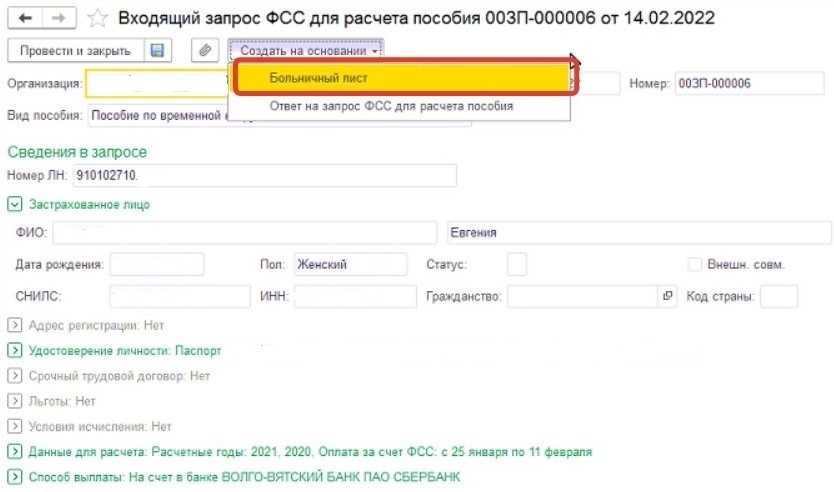The width and height of the screenshot is (834, 492).
Task: Click open icon in Гражданство field
Action: click(668, 297)
